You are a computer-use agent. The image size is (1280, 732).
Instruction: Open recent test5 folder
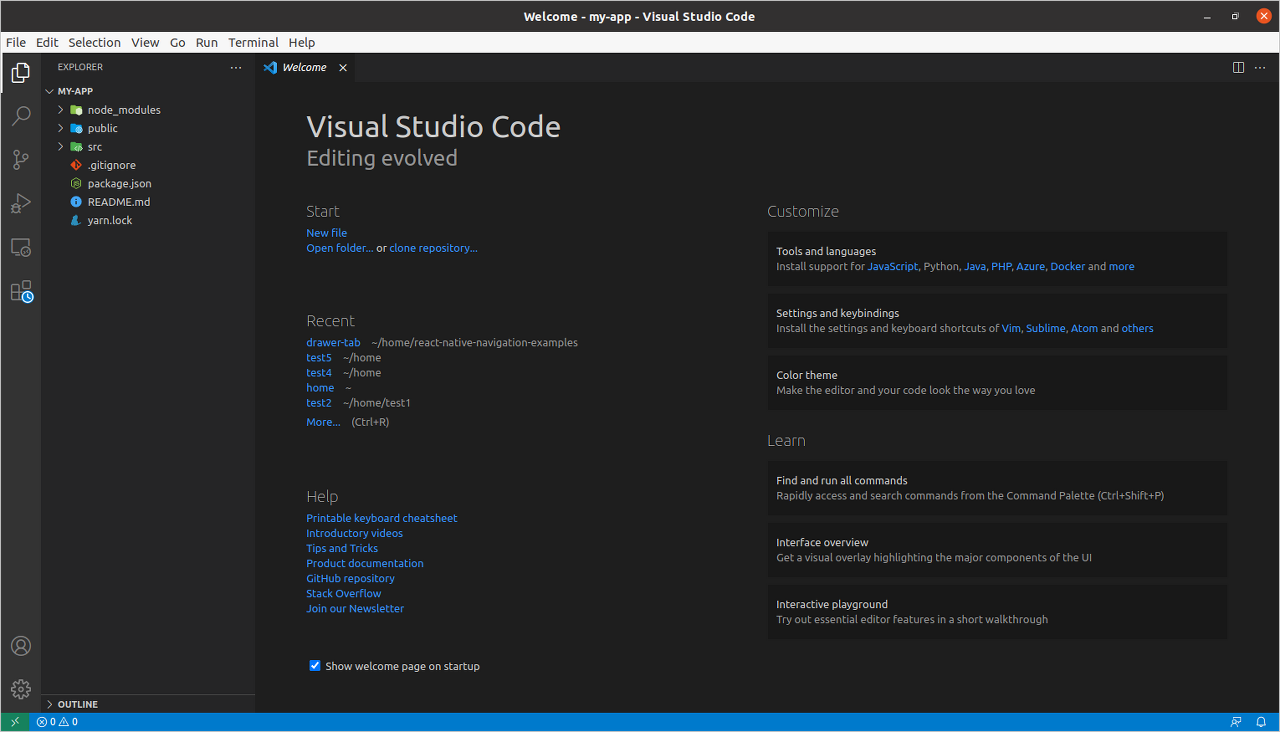point(319,358)
